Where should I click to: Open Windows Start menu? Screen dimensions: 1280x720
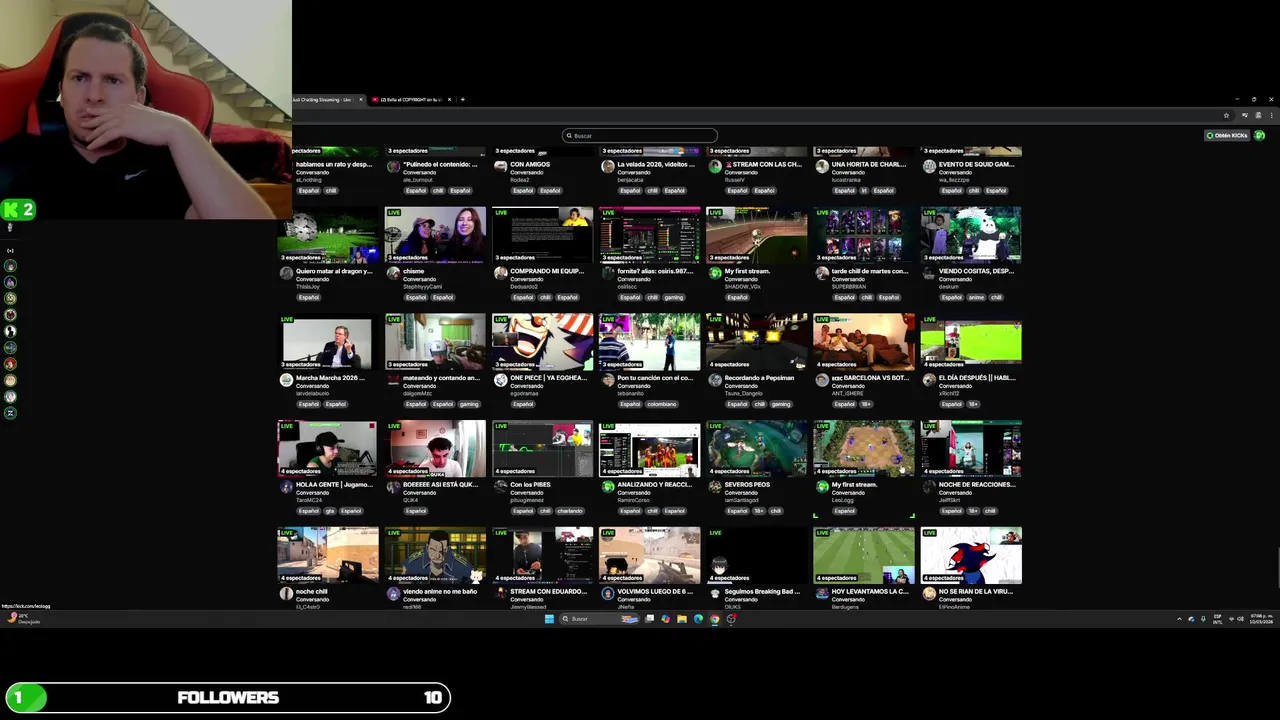coord(549,619)
